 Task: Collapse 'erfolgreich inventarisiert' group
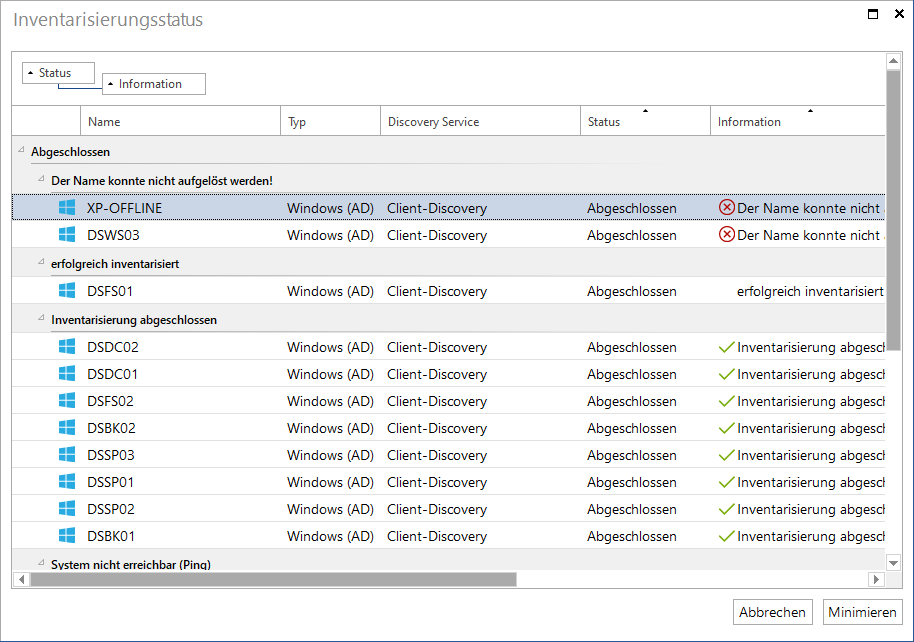pos(41,262)
